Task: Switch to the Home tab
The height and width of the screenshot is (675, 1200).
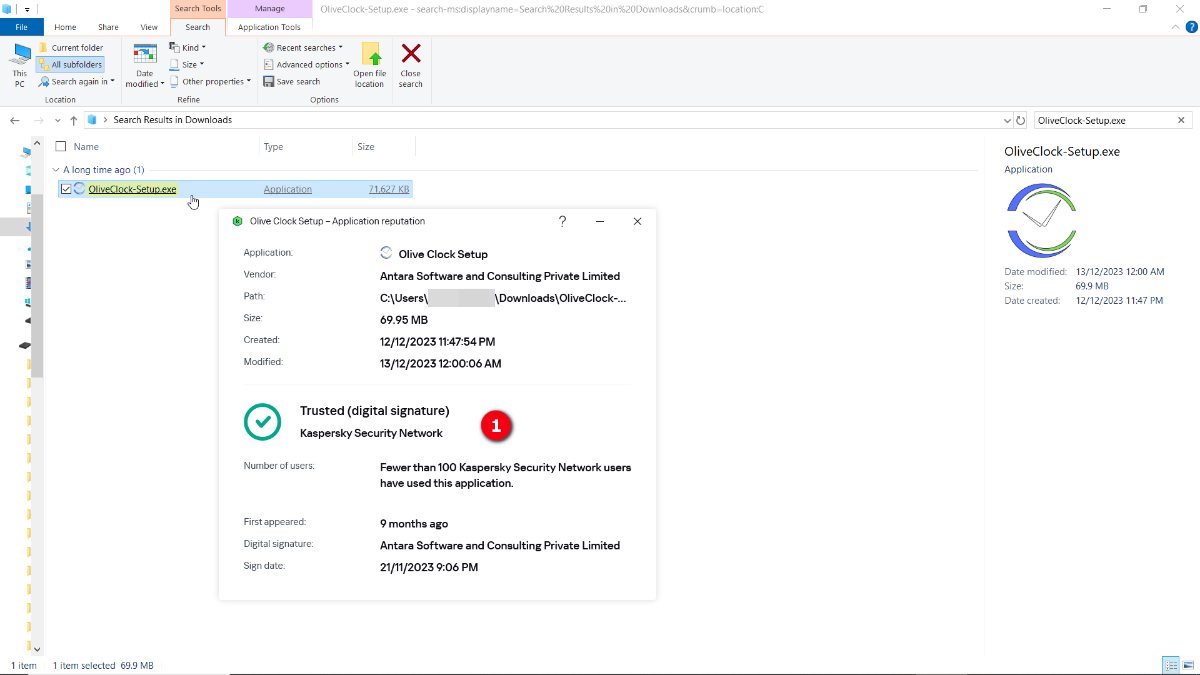Action: pos(65,27)
